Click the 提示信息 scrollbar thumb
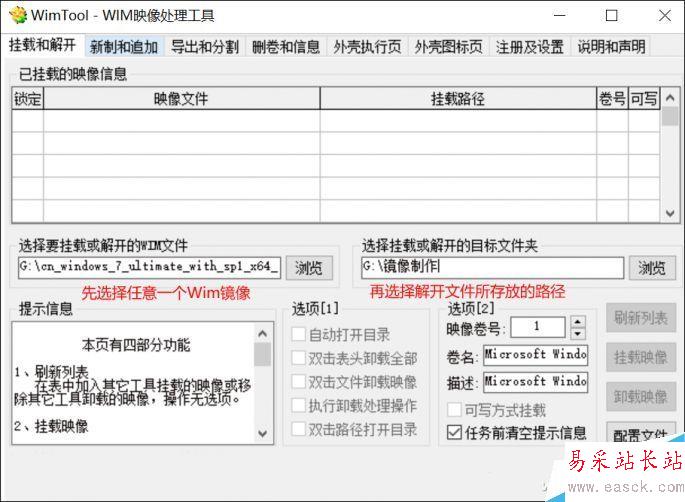This screenshot has height=502, width=685. [x=262, y=354]
